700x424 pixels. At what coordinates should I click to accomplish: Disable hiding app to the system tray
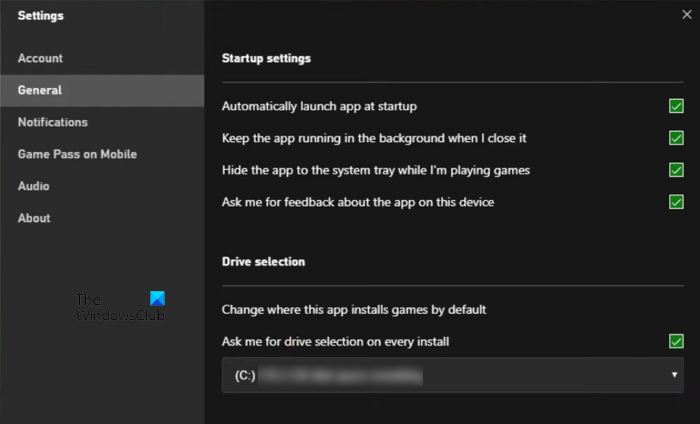coord(676,170)
